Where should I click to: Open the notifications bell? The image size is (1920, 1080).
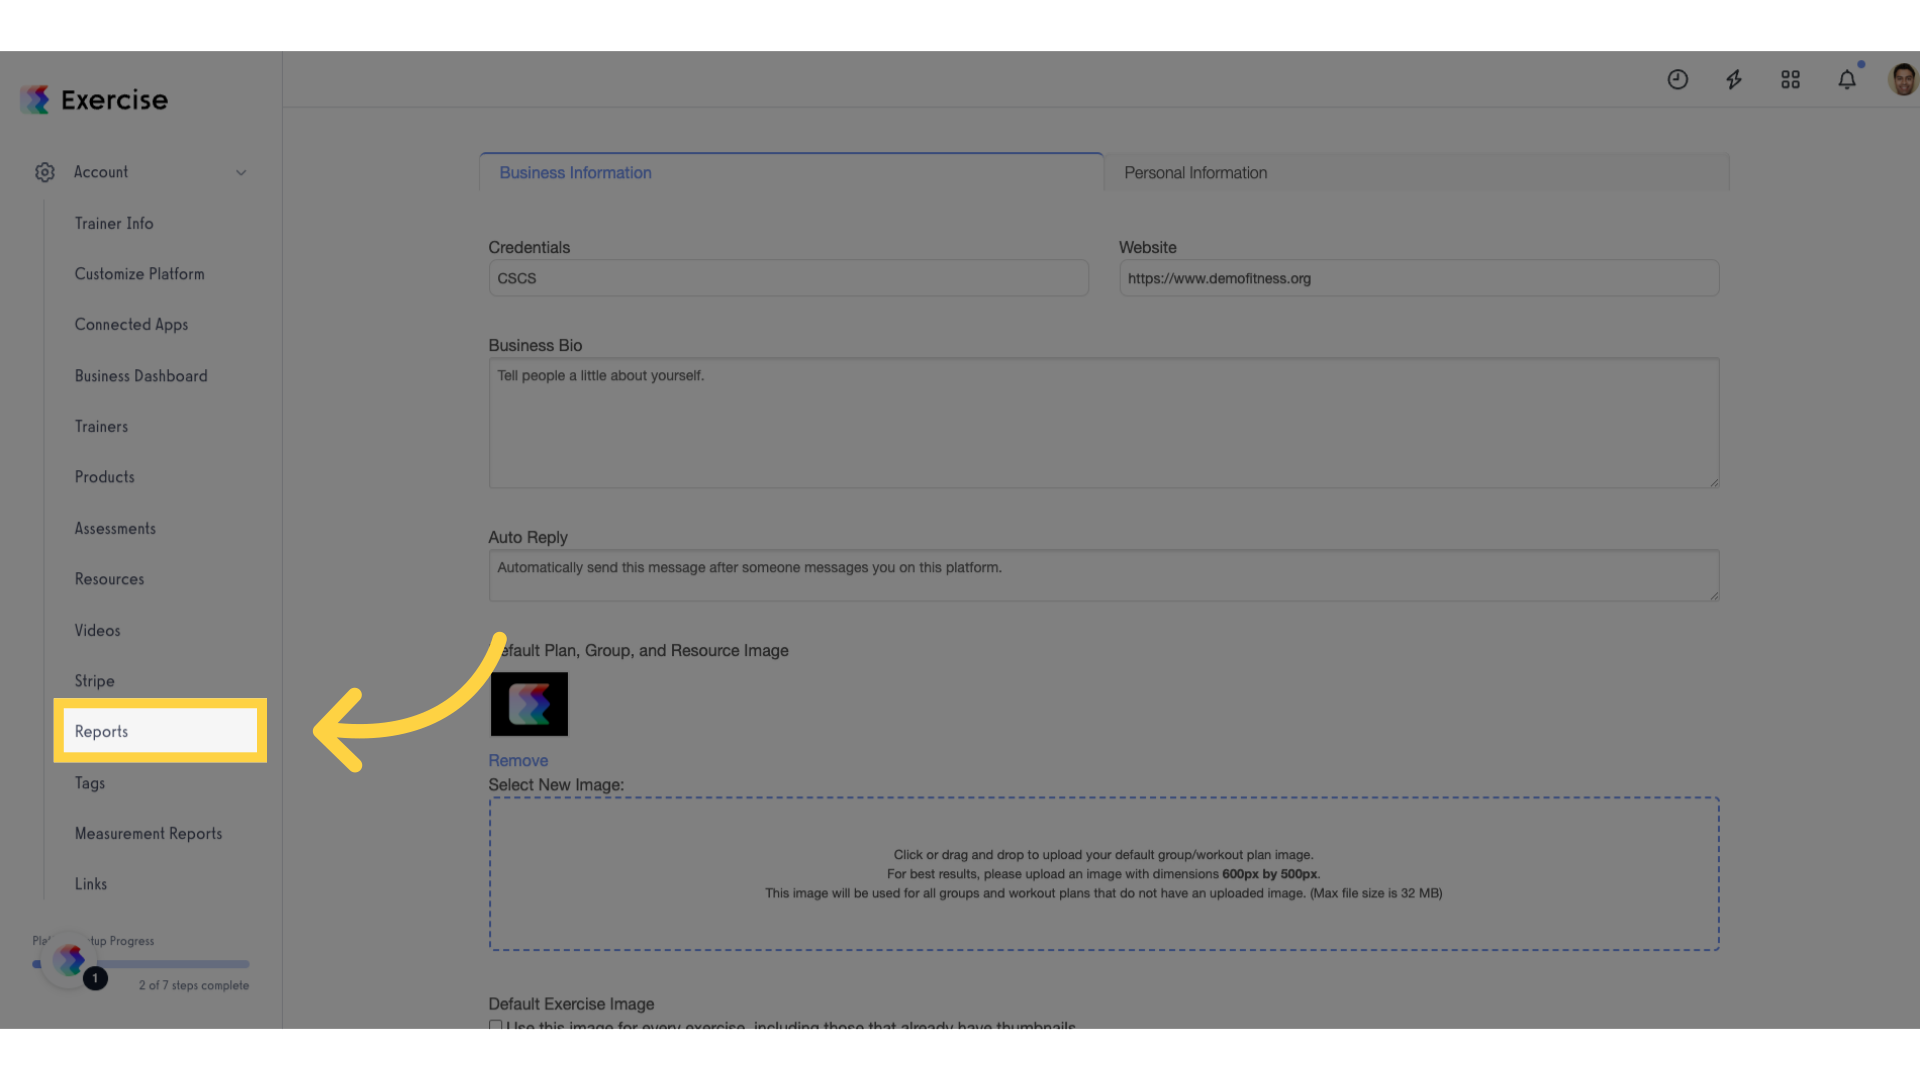pos(1847,79)
